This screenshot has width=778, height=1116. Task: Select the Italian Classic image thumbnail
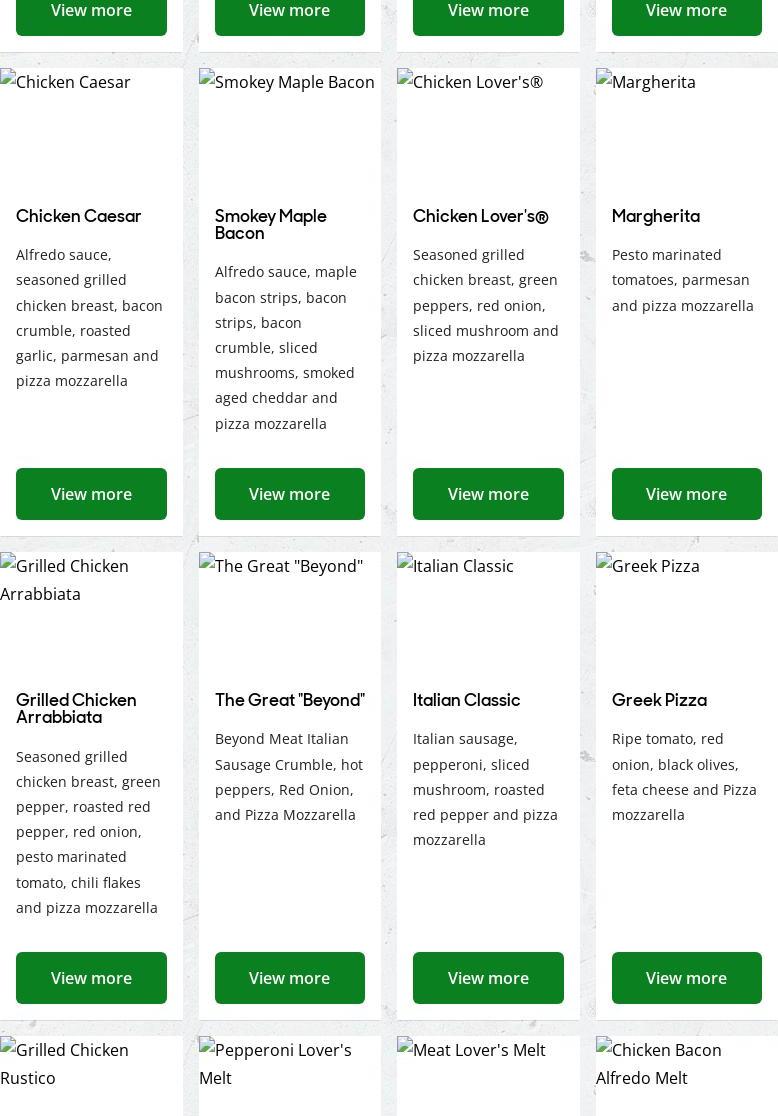point(488,611)
